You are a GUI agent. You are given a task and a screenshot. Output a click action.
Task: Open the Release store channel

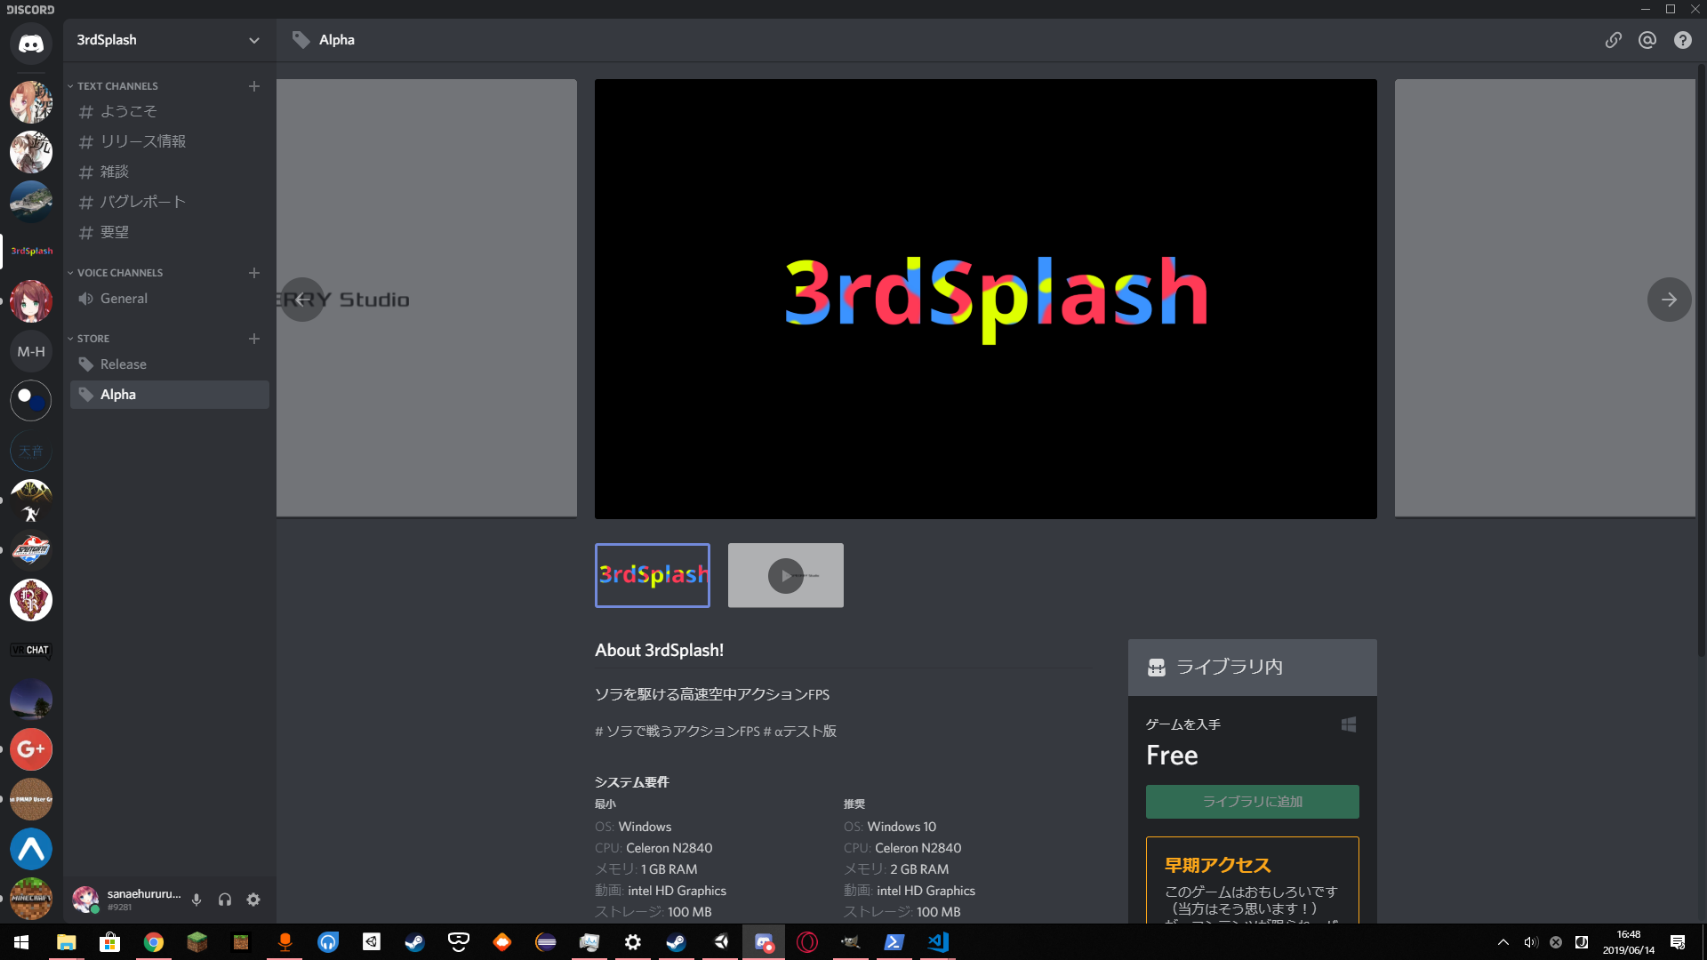[123, 365]
